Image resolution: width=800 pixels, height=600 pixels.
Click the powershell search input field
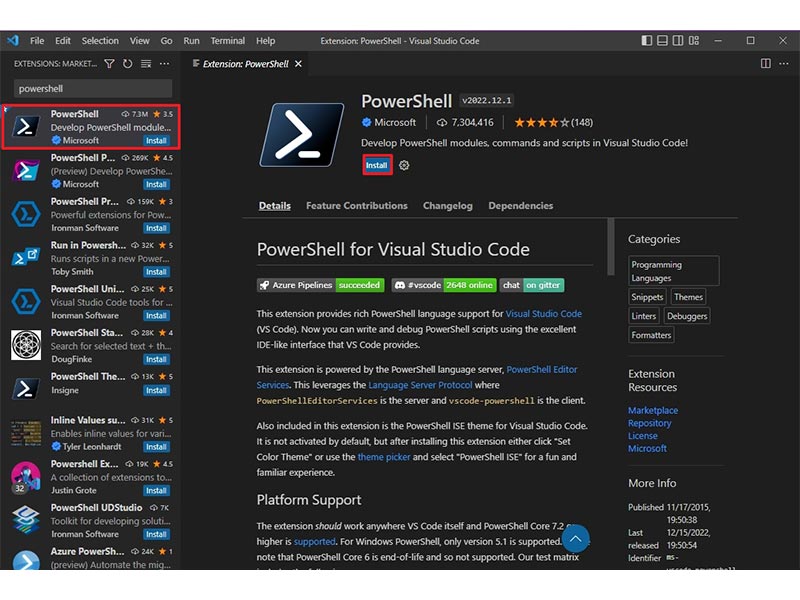pyautogui.click(x=93, y=89)
